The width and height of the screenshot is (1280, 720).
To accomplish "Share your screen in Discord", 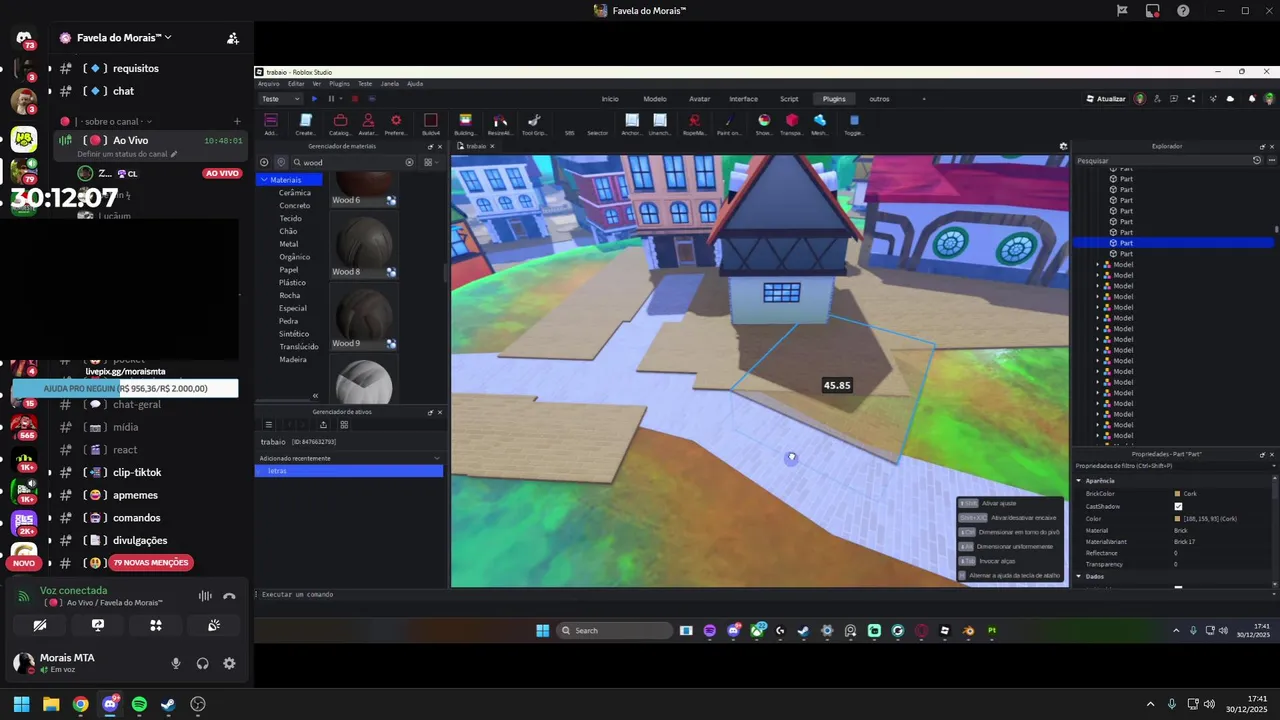I will coord(98,625).
